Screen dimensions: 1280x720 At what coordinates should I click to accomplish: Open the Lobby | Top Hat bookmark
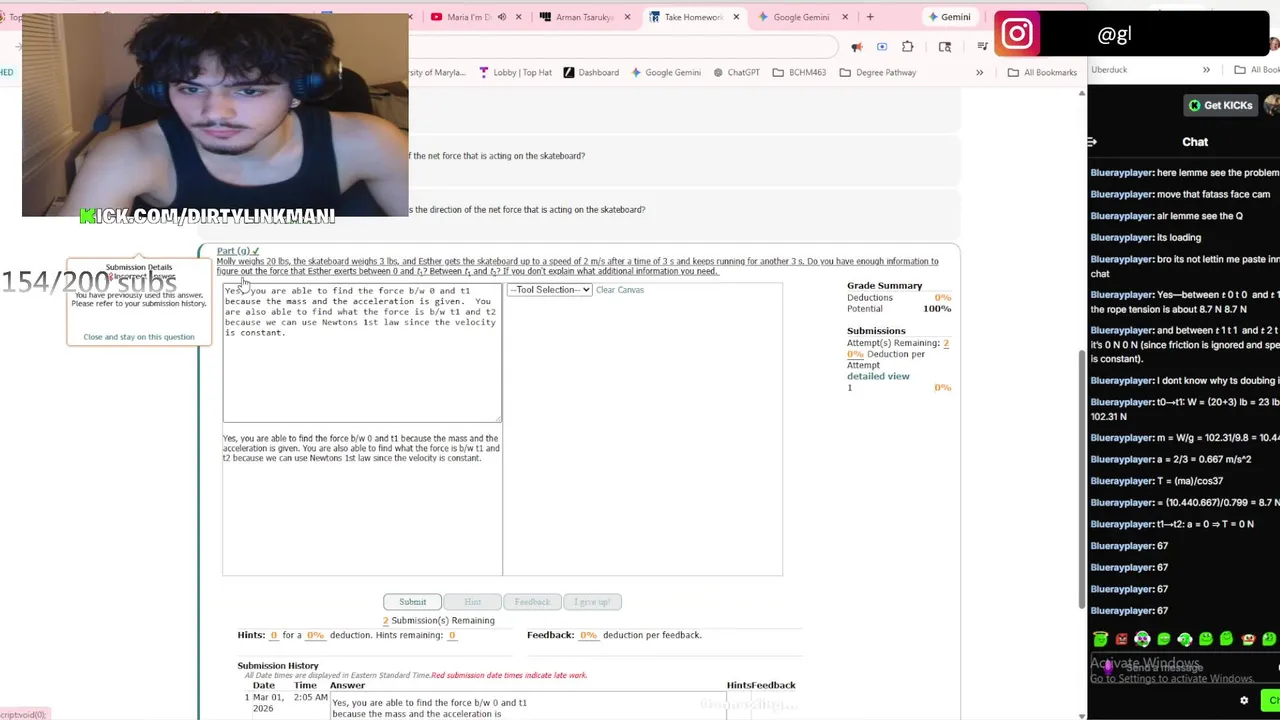[x=515, y=72]
